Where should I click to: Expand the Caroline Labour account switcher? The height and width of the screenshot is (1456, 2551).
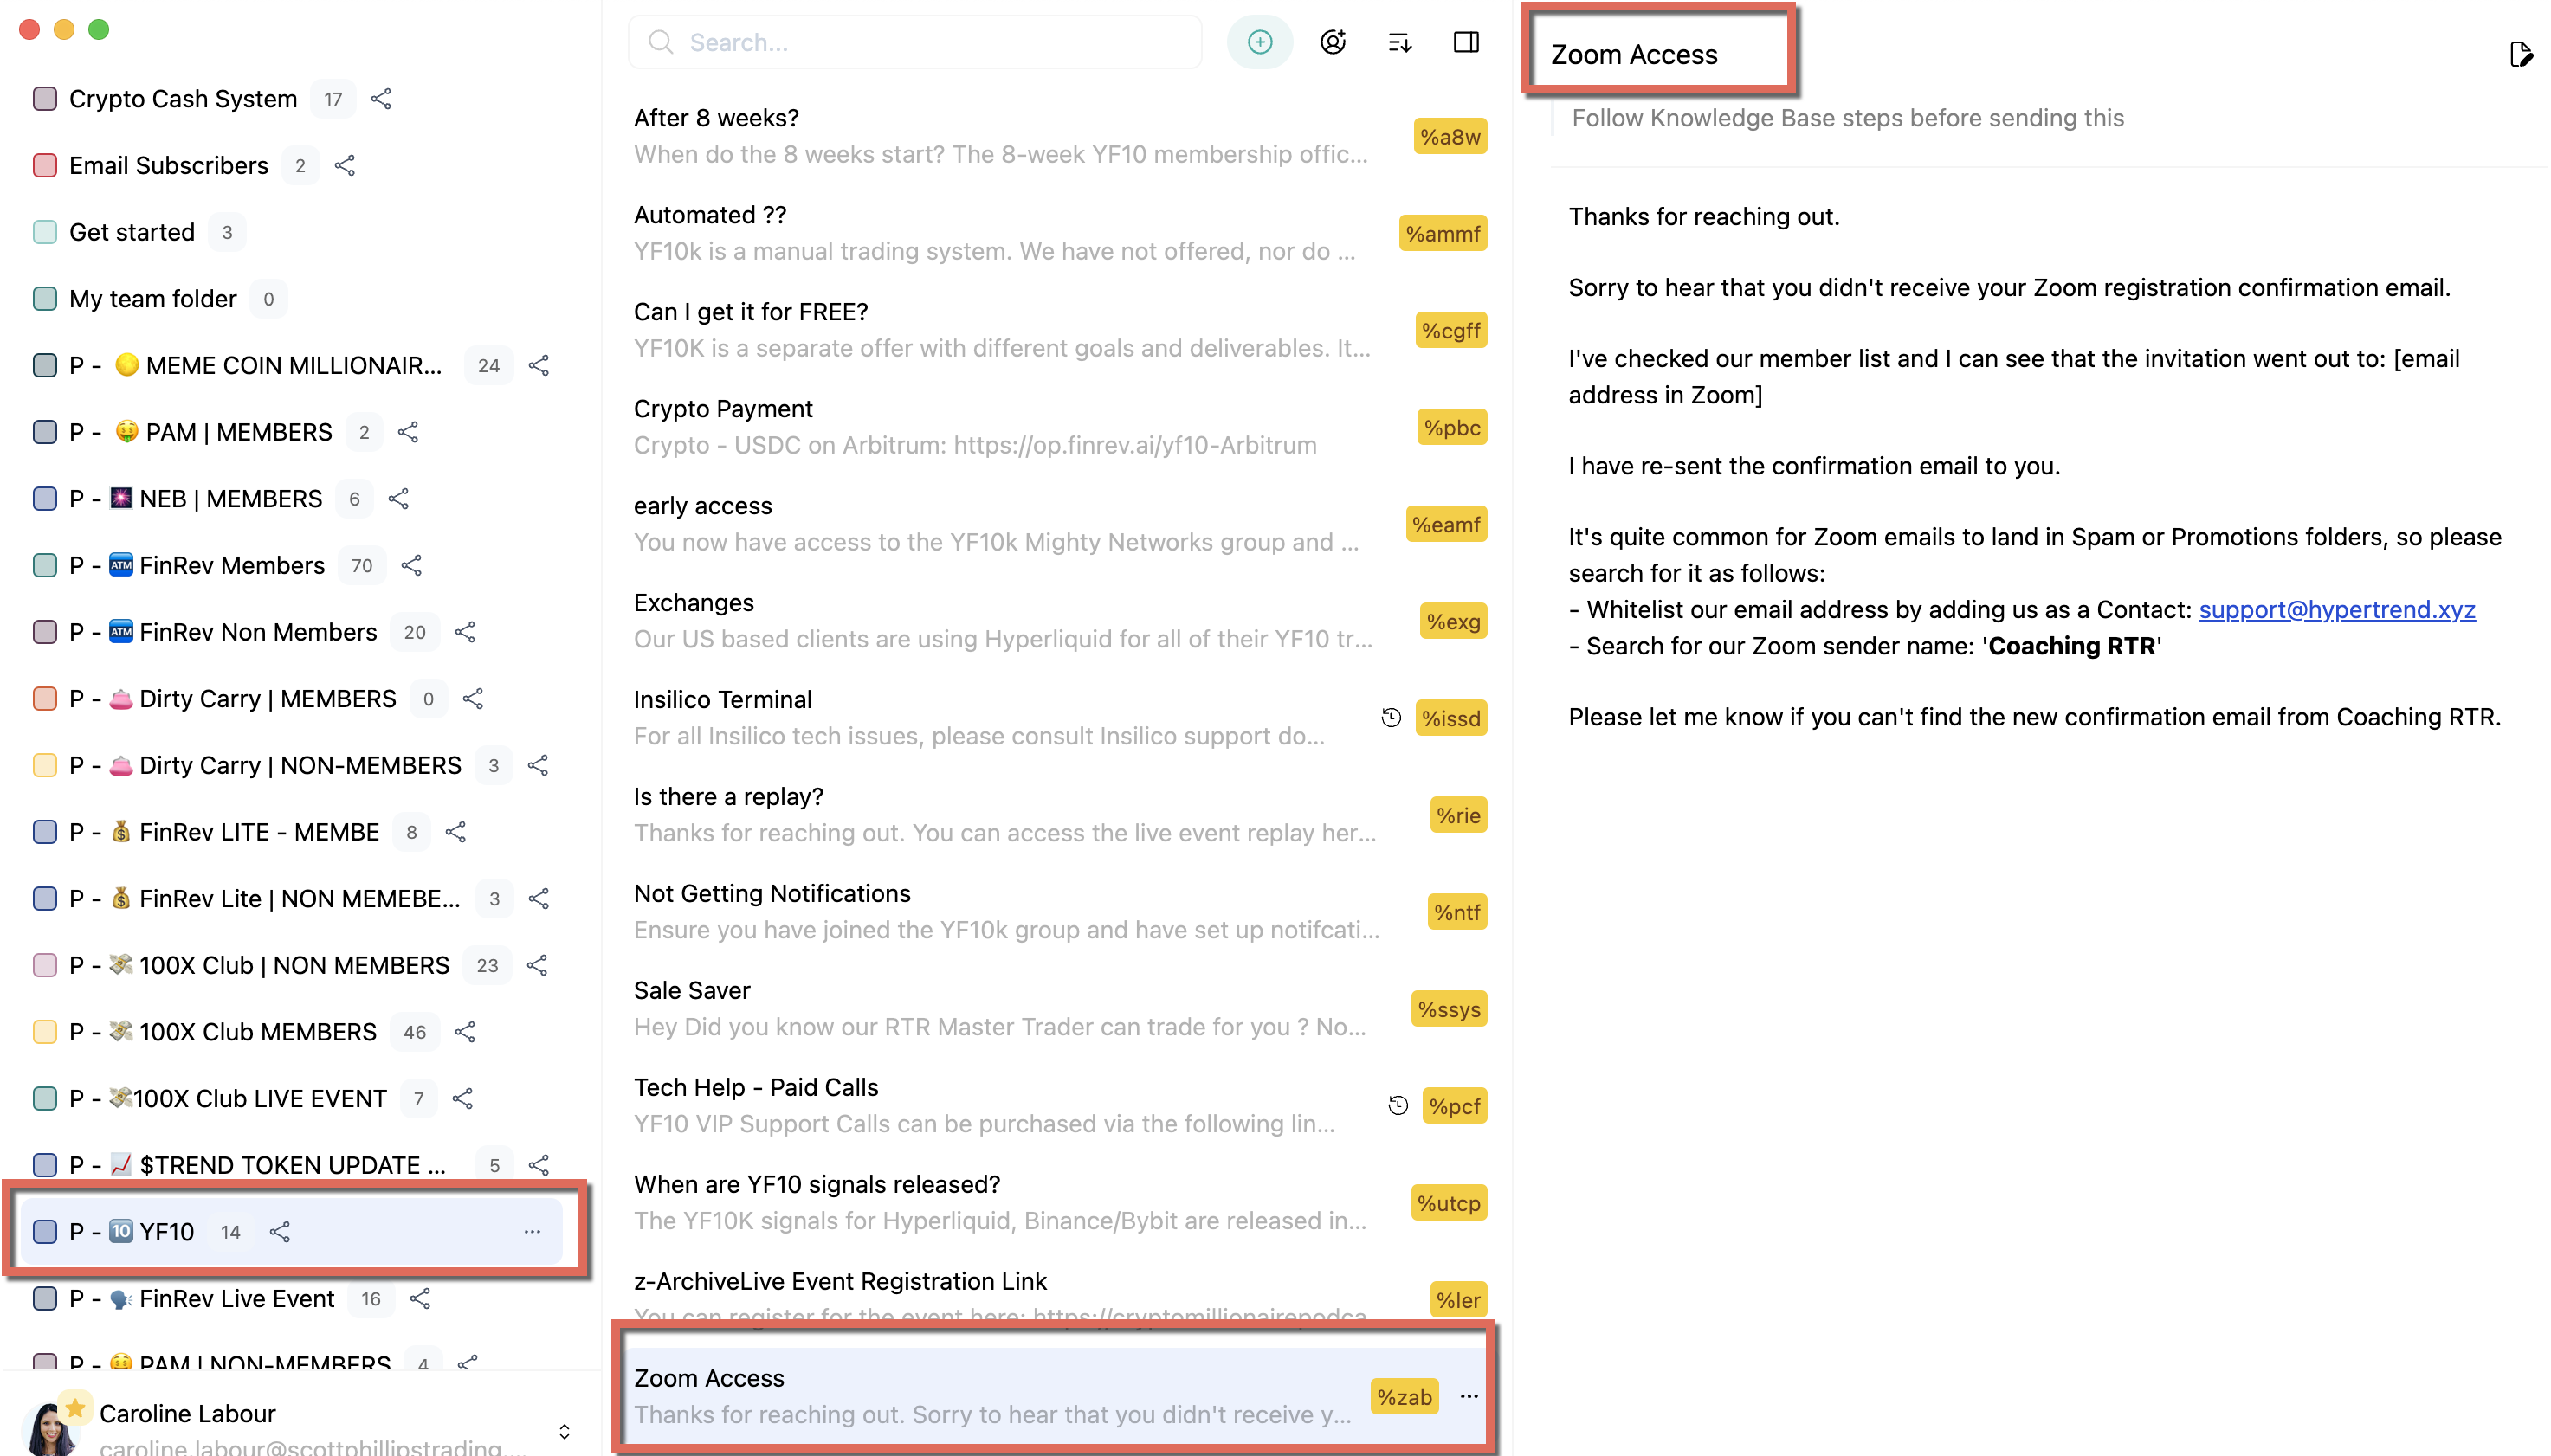tap(564, 1431)
